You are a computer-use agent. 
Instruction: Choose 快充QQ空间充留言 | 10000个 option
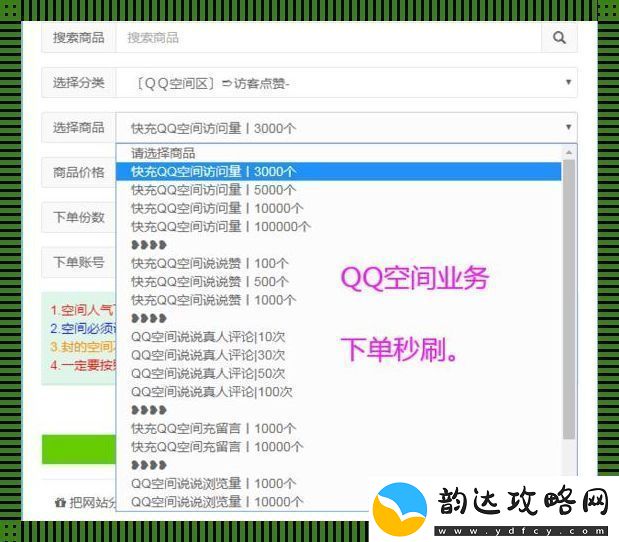click(339, 447)
